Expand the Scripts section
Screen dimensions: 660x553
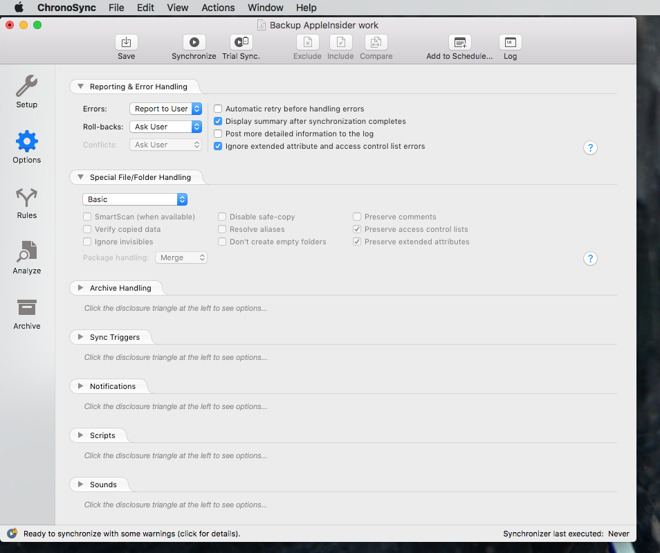(x=80, y=435)
